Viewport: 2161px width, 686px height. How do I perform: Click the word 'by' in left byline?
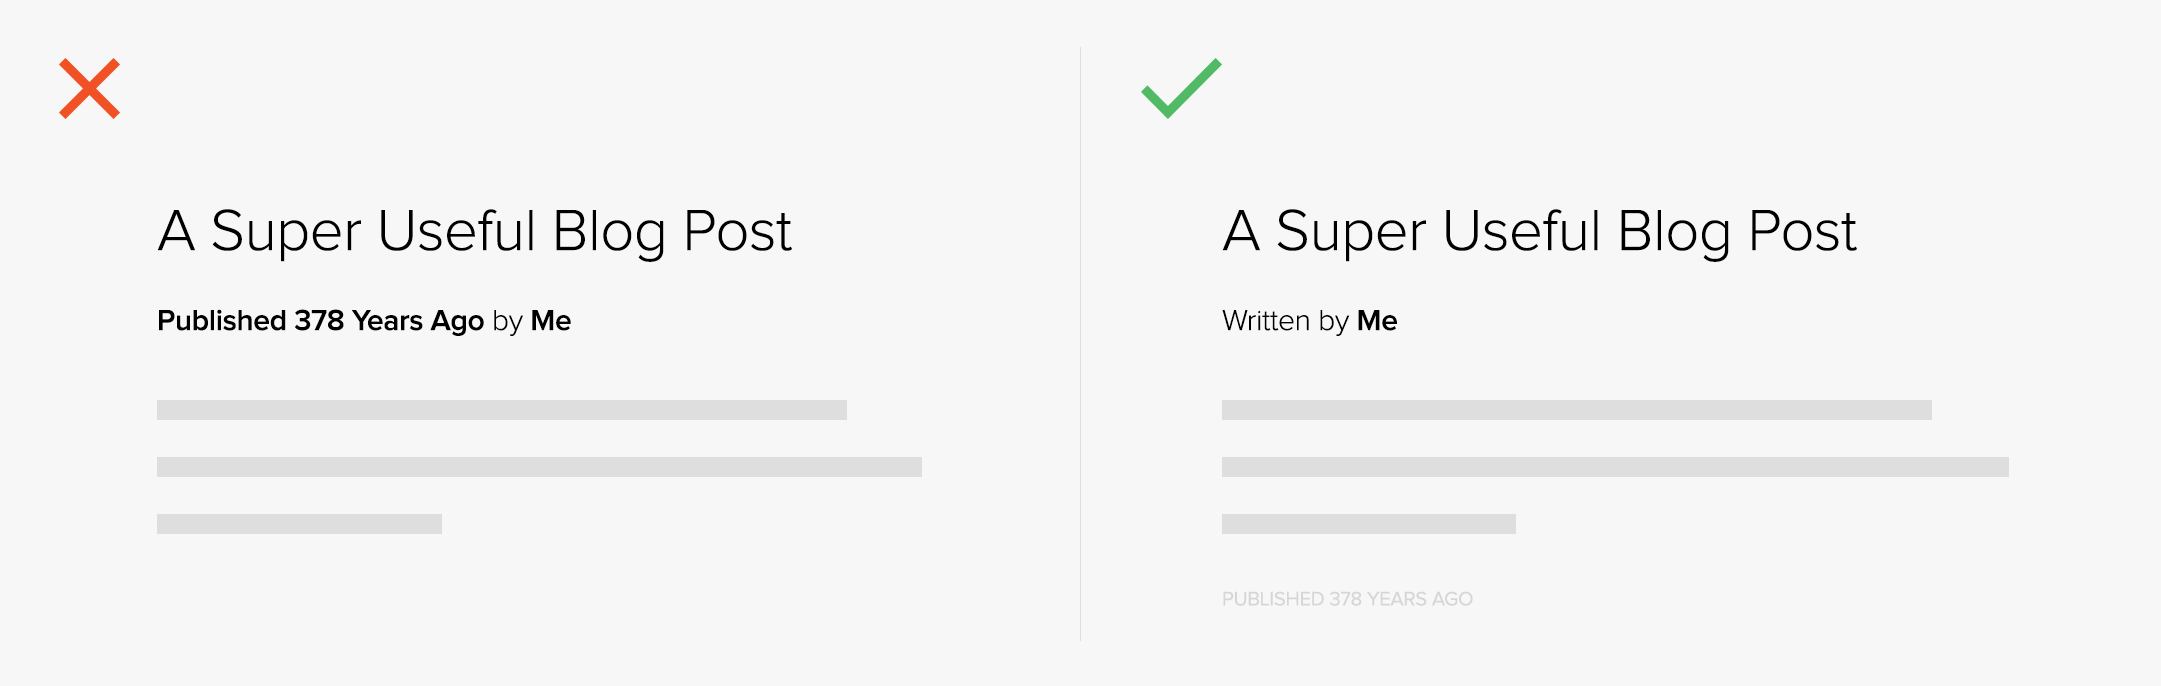[508, 322]
